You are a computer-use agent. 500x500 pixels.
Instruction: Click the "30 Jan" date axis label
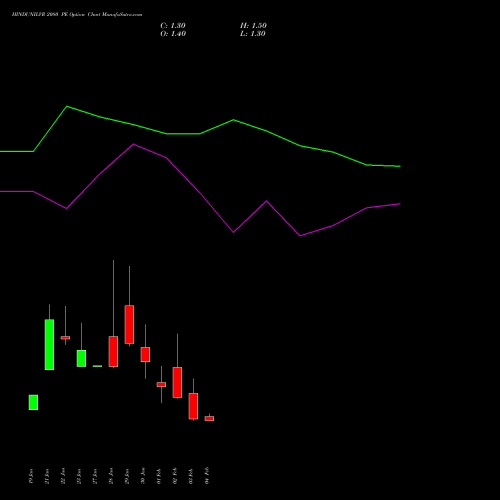click(143, 476)
